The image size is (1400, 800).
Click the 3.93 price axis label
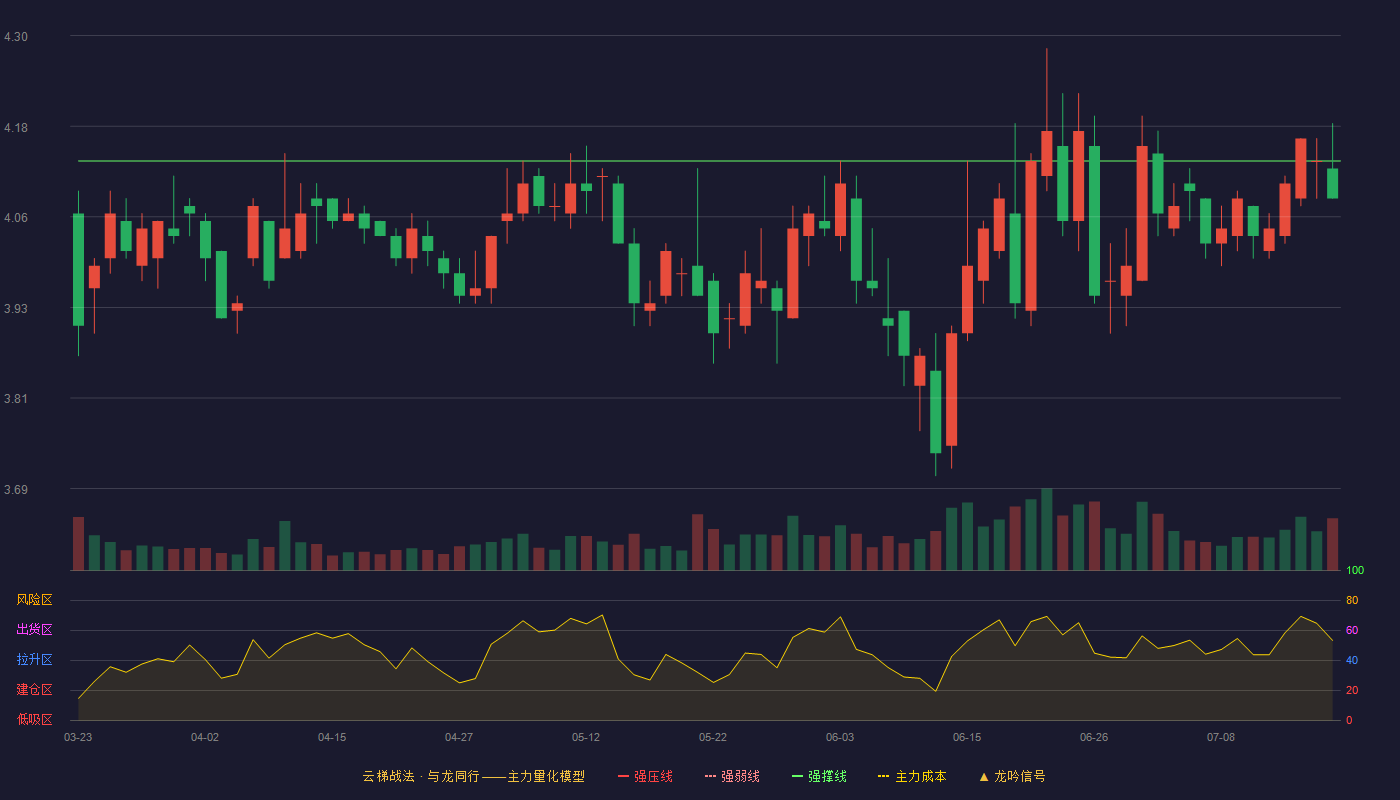[16, 309]
